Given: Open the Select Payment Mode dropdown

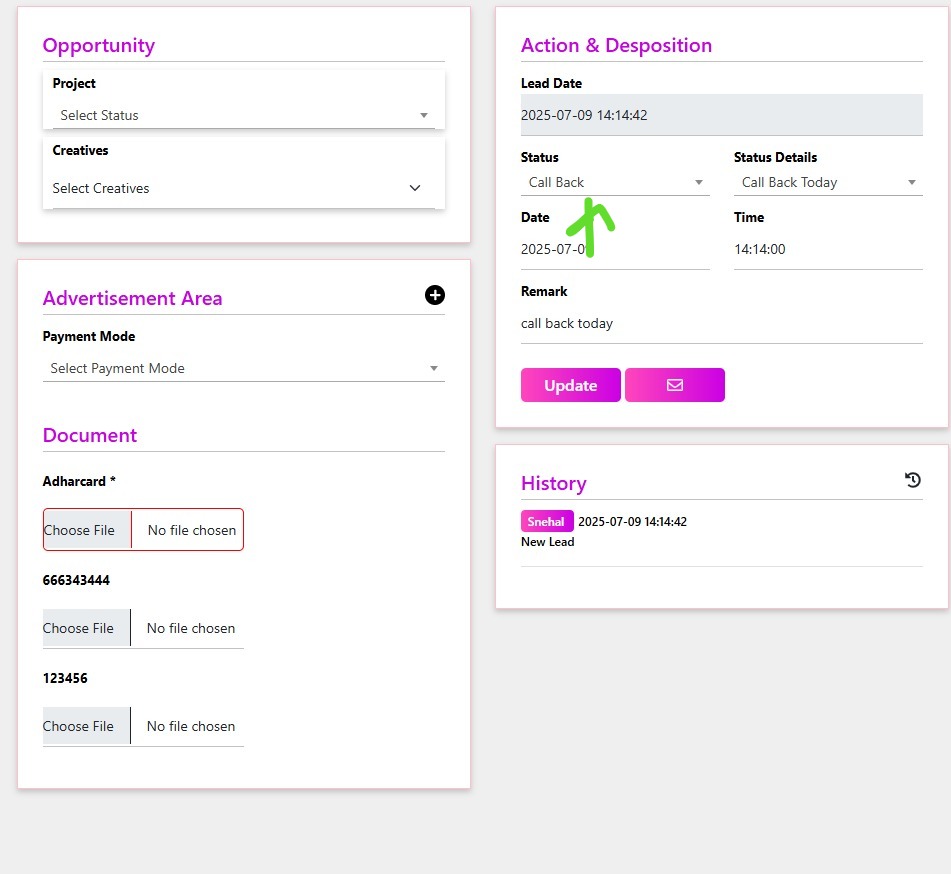Looking at the screenshot, I should click(243, 368).
